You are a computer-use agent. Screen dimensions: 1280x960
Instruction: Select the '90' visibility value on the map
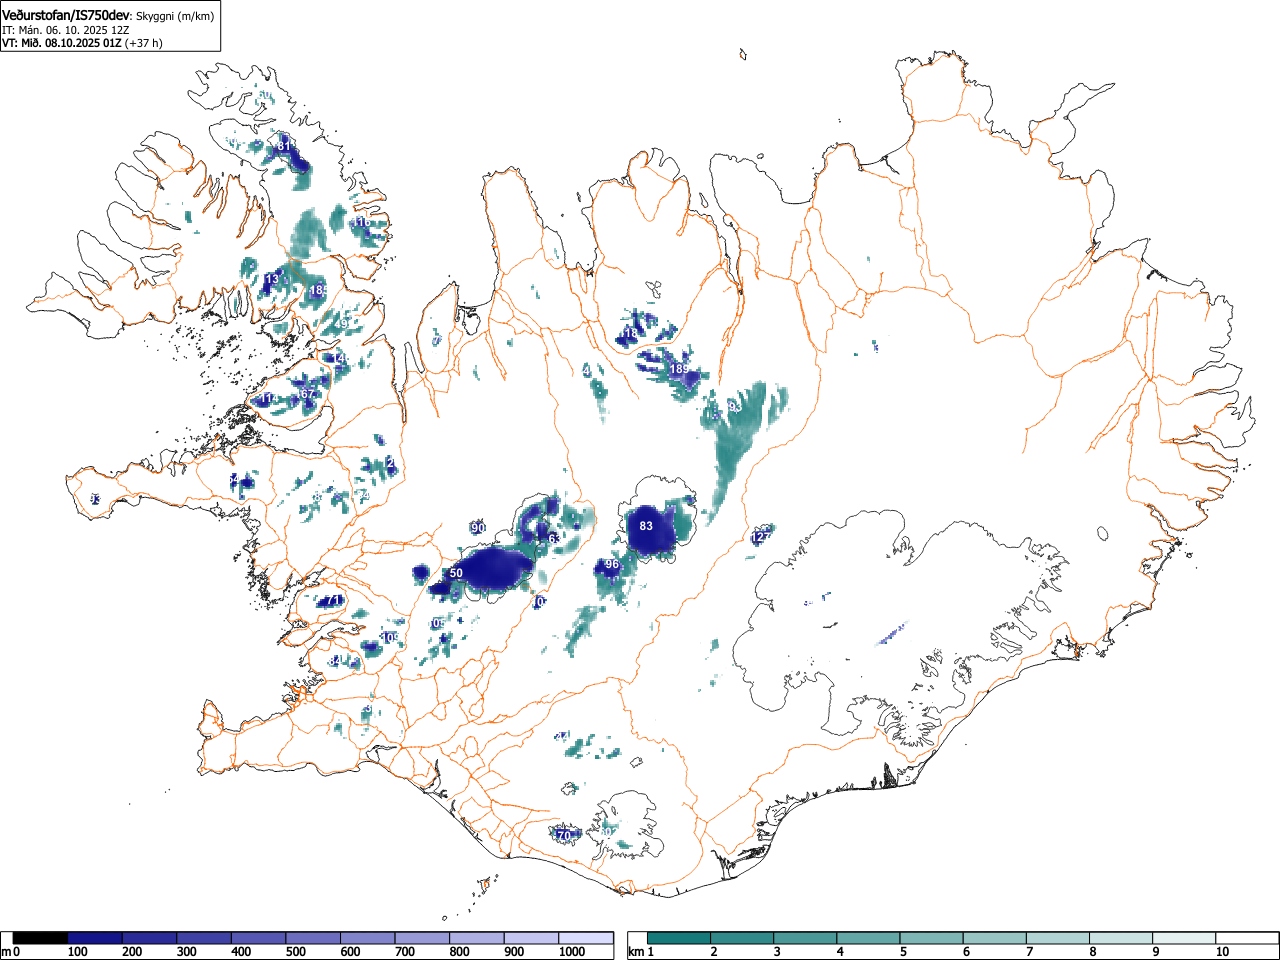point(478,528)
